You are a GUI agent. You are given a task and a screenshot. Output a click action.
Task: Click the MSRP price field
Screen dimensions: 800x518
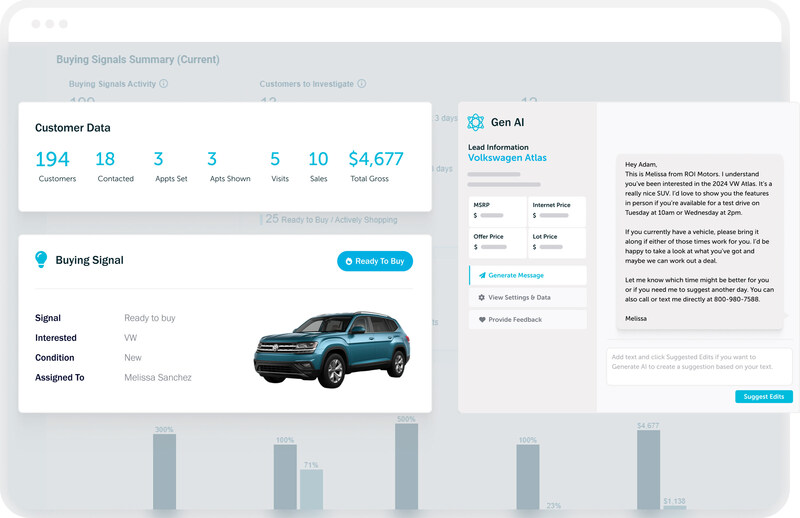497,210
